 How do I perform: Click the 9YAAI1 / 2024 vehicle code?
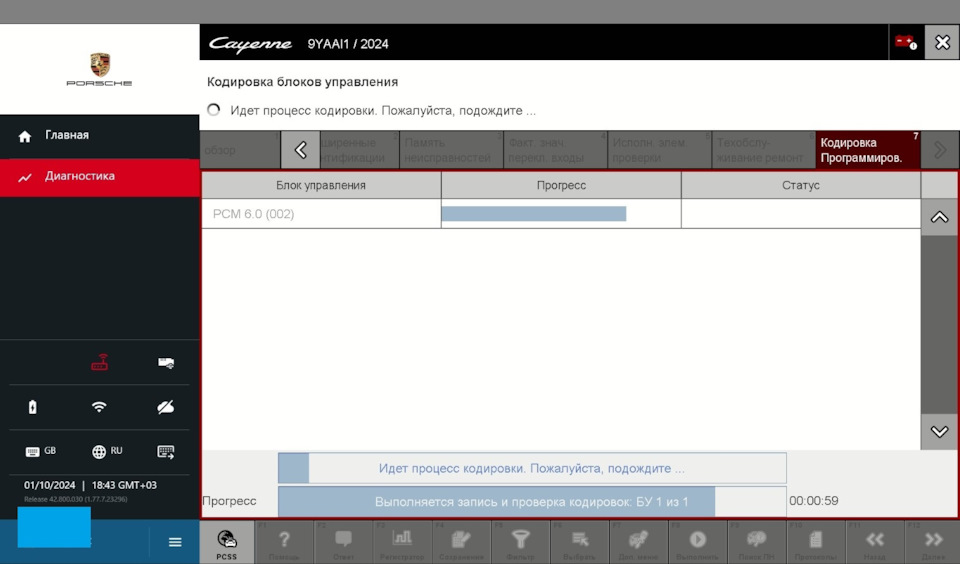click(x=348, y=44)
